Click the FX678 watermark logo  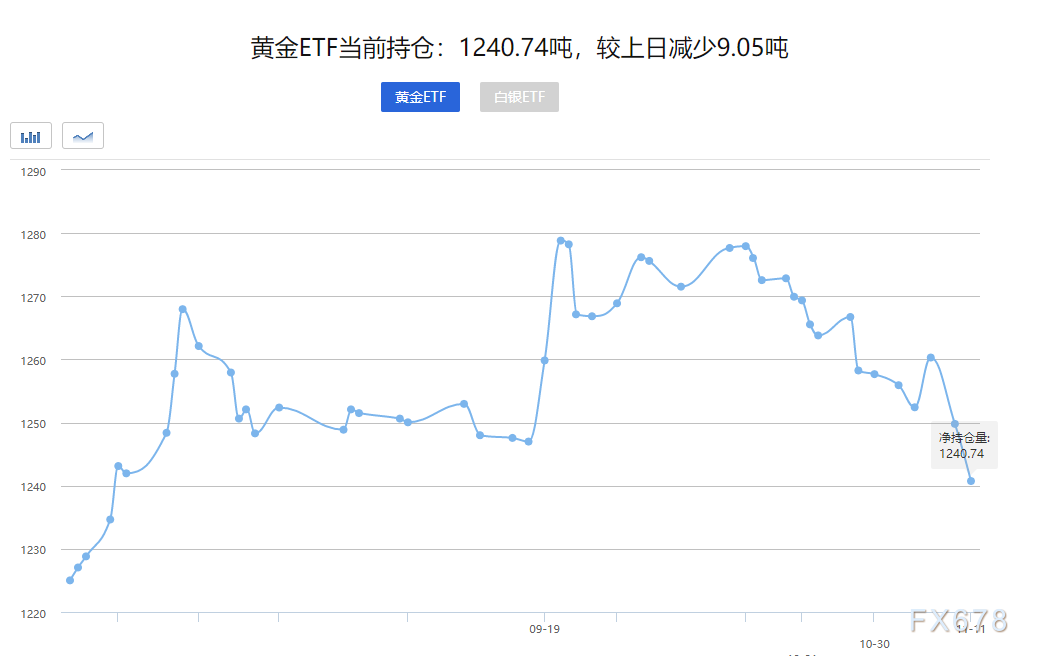pos(958,621)
